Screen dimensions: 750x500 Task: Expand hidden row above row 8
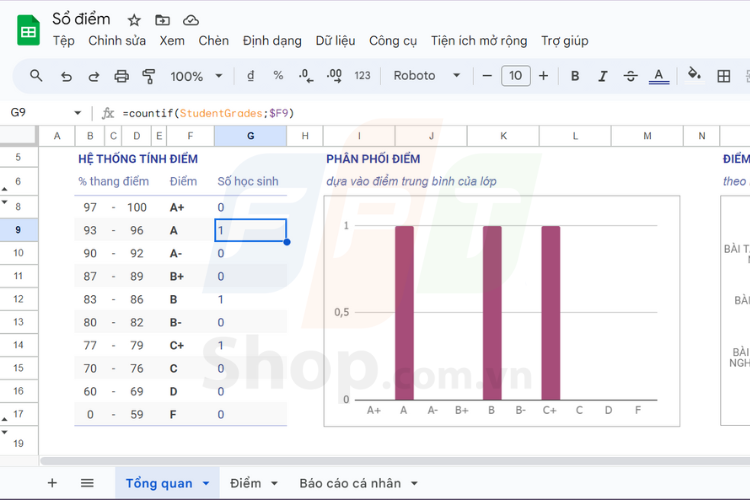(x=4, y=202)
